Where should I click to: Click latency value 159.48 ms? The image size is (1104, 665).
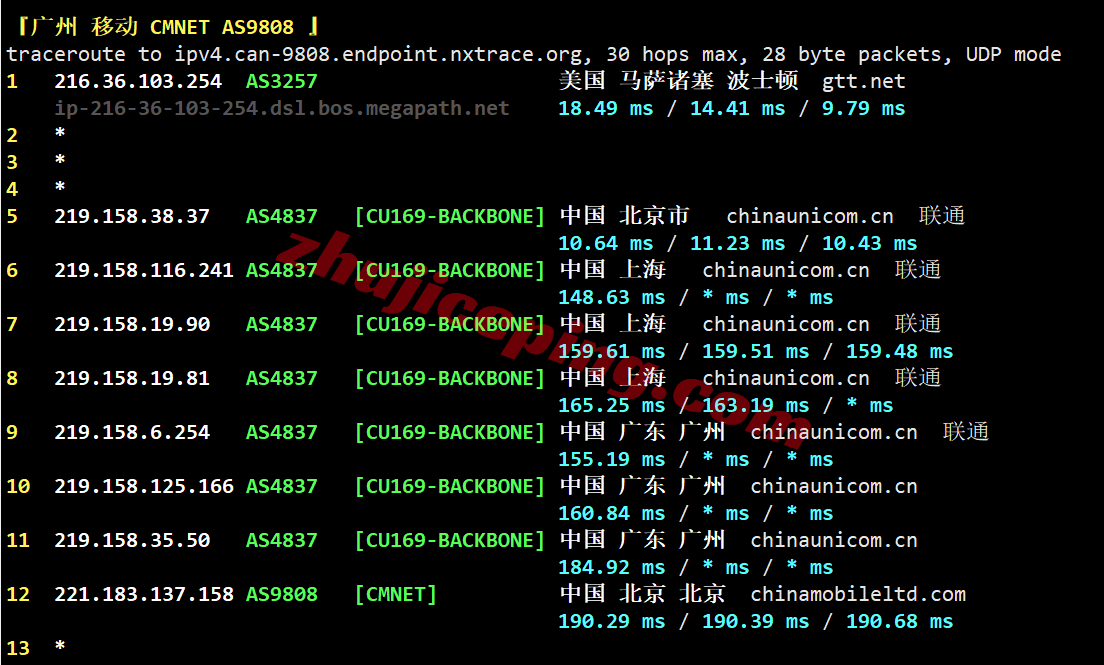899,352
